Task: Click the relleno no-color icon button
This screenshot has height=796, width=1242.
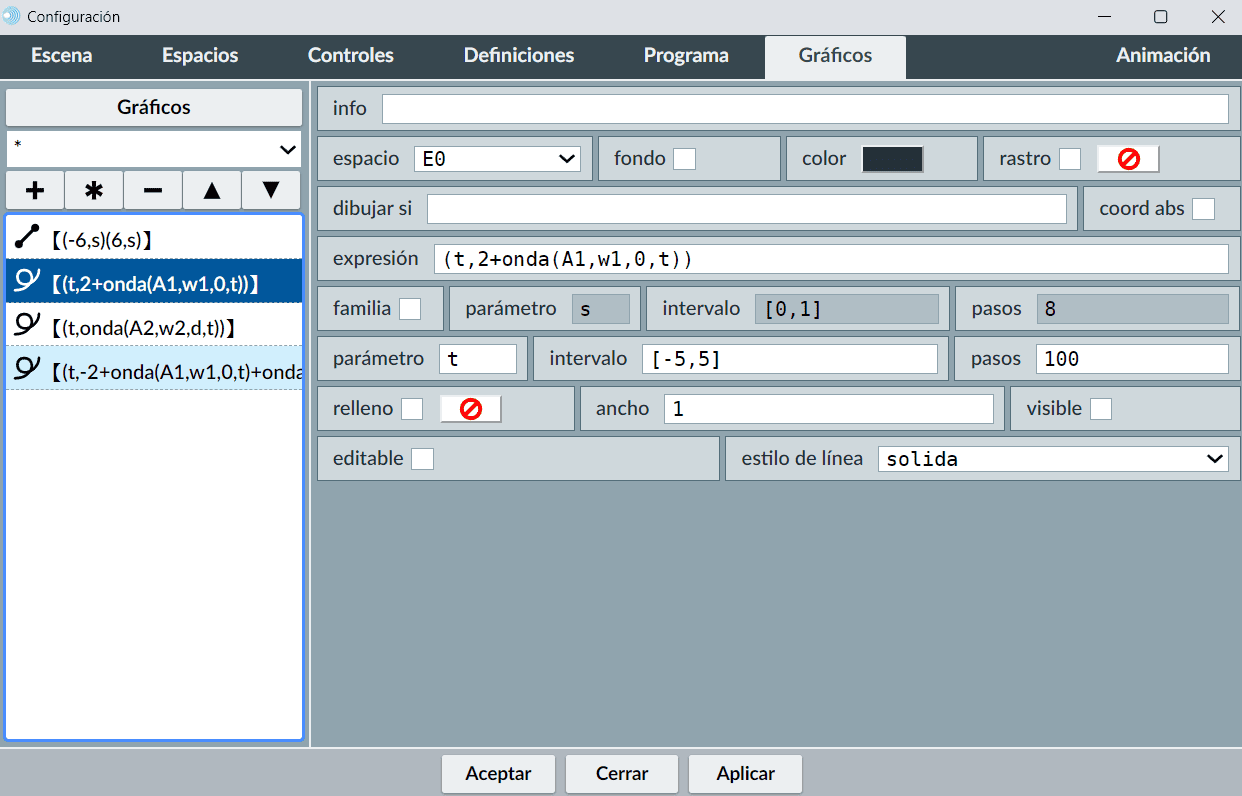Action: pyautogui.click(x=470, y=409)
